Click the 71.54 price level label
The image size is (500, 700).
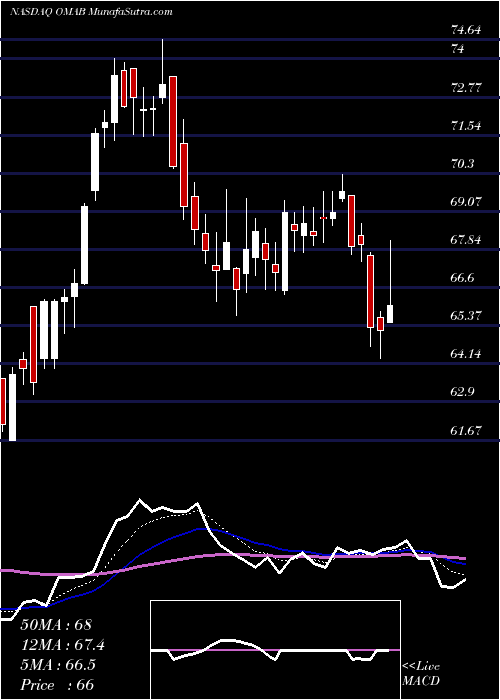point(466,126)
